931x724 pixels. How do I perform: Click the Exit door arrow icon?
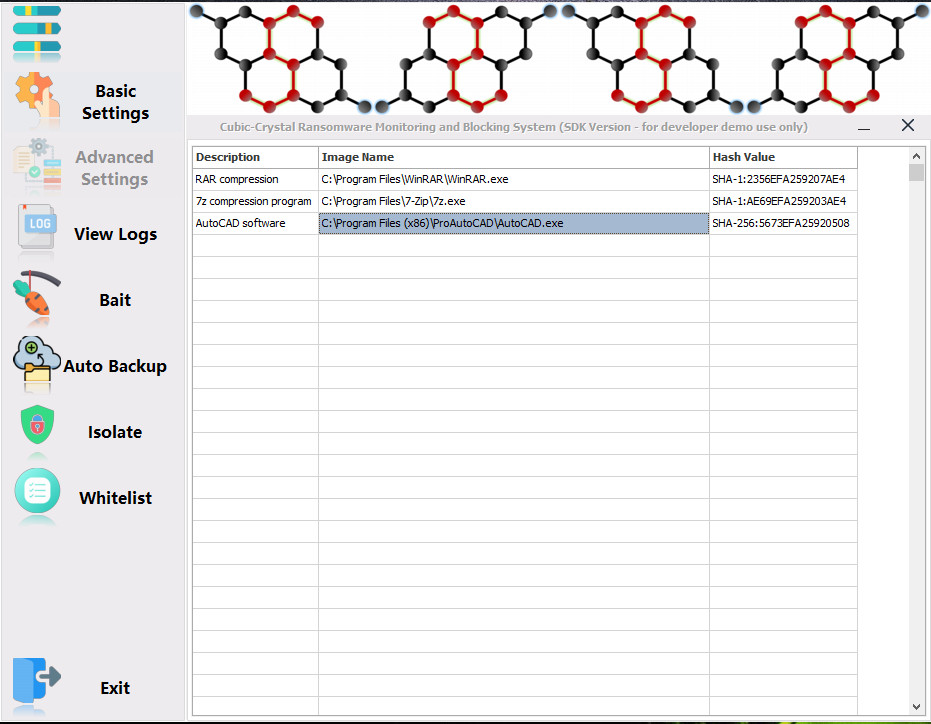37,680
